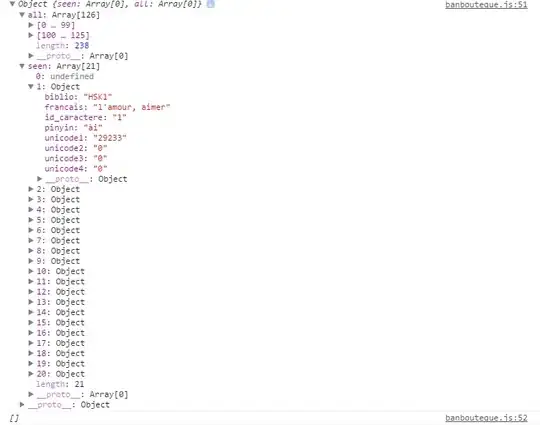The image size is (540, 425).
Task: Select the length: 238 line
Action: (x=62, y=45)
